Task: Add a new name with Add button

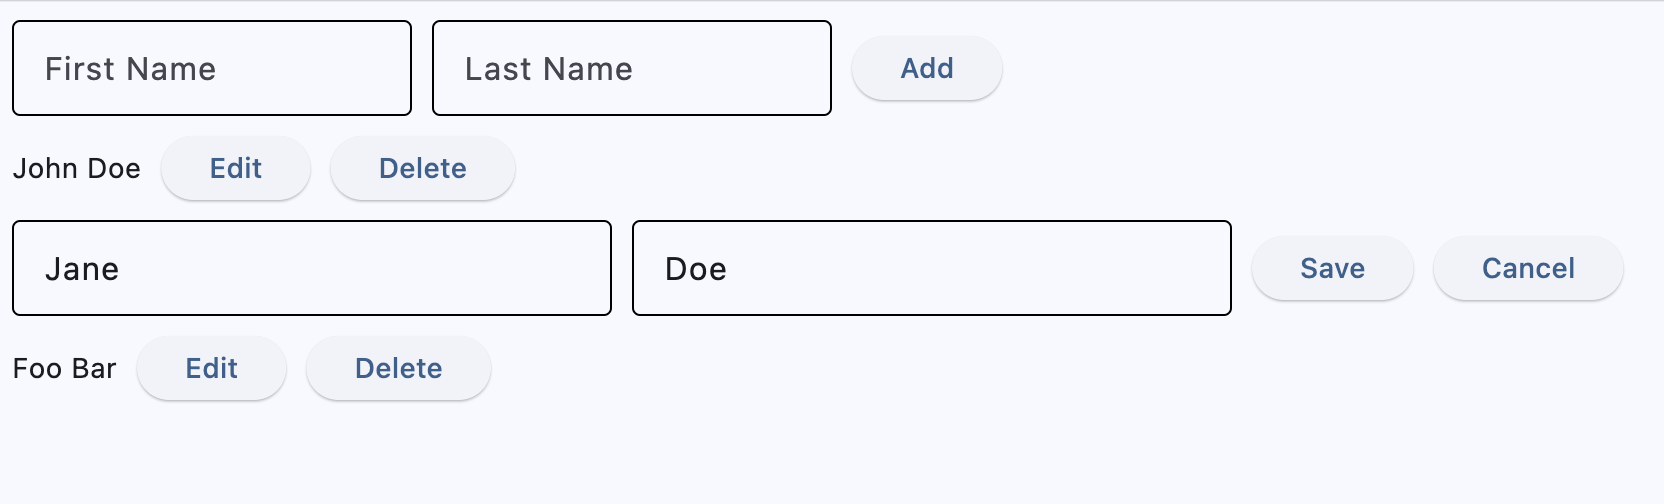Action: [927, 68]
